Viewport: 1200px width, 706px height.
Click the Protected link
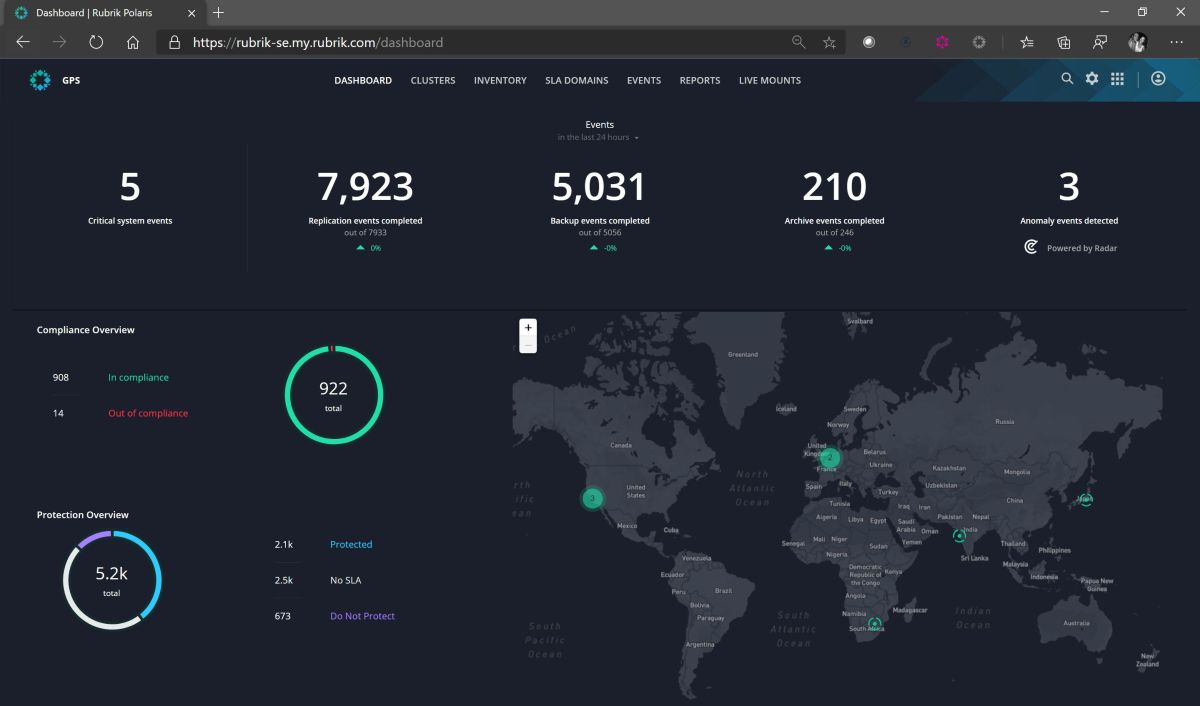click(350, 544)
